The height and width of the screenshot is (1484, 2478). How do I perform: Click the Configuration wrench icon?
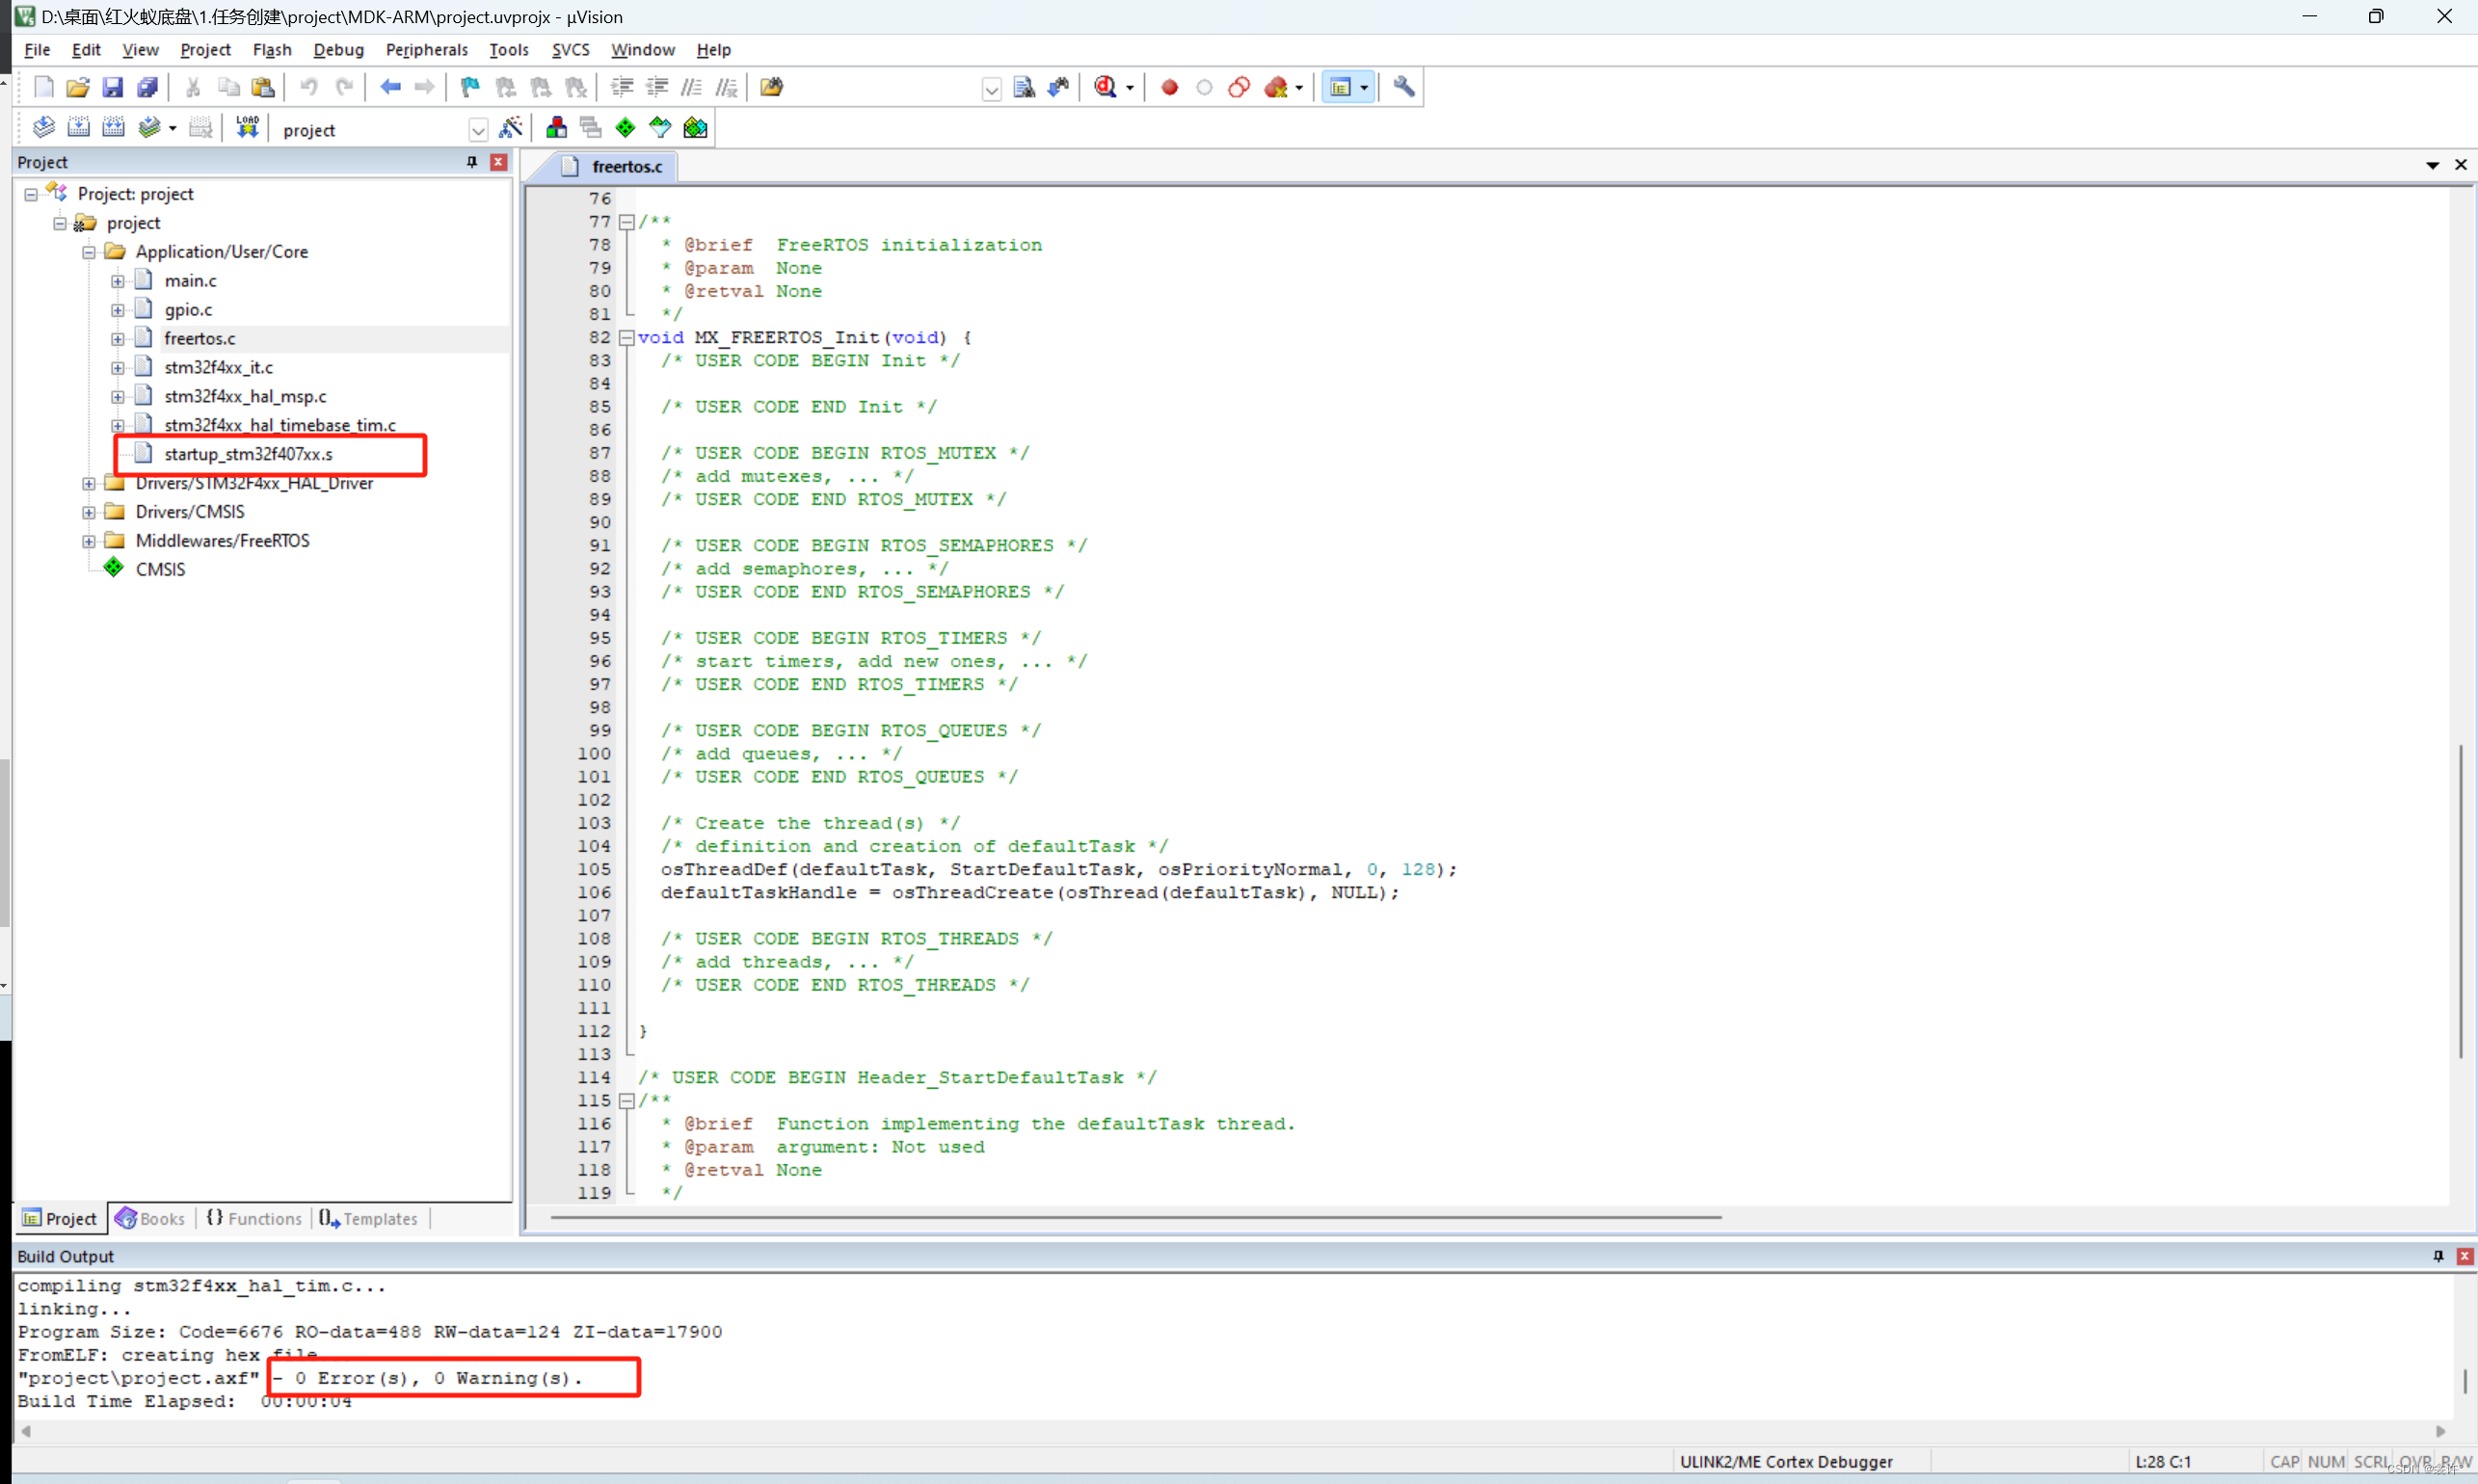(x=1403, y=87)
